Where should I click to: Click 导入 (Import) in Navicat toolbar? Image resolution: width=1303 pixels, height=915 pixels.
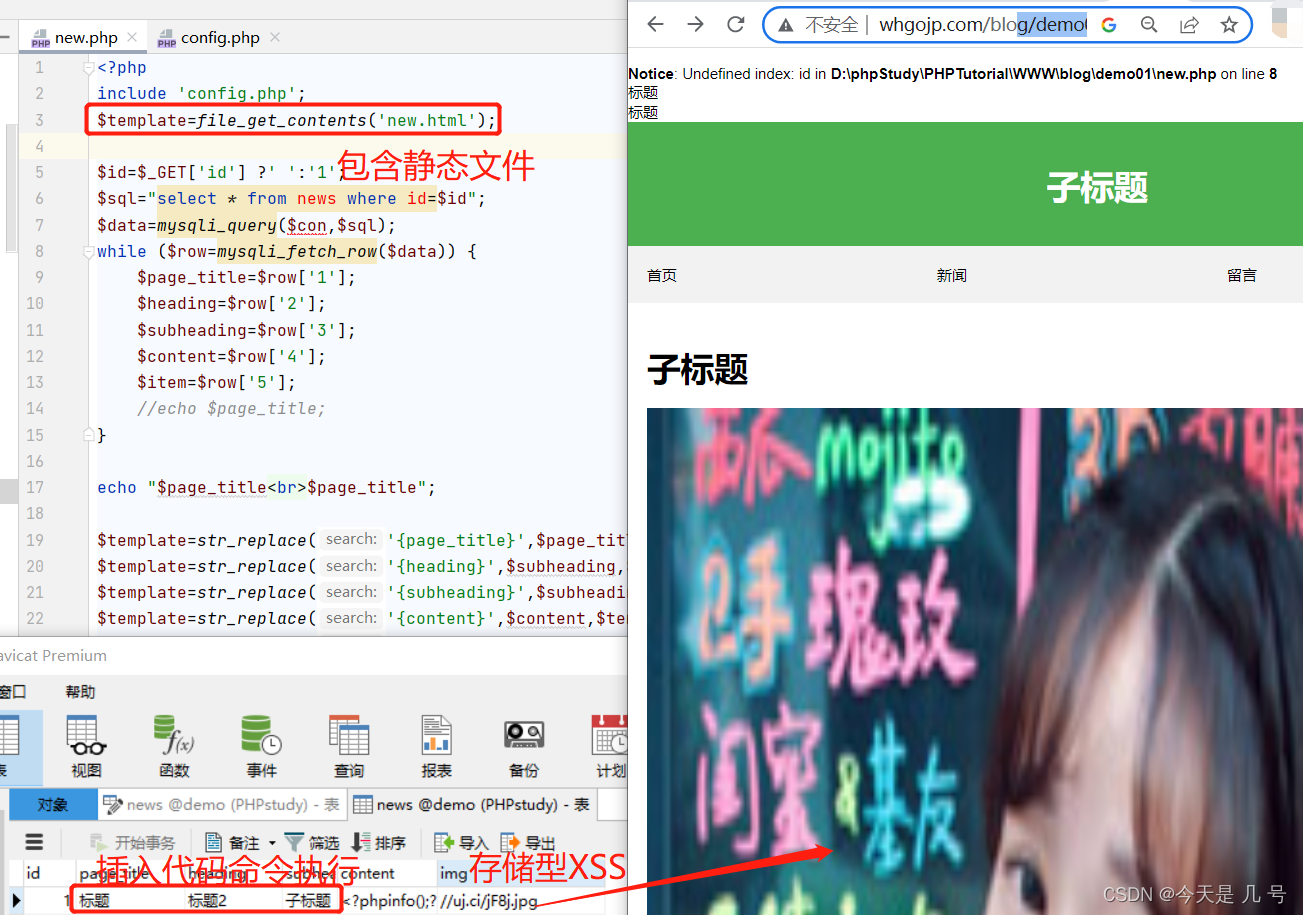461,843
